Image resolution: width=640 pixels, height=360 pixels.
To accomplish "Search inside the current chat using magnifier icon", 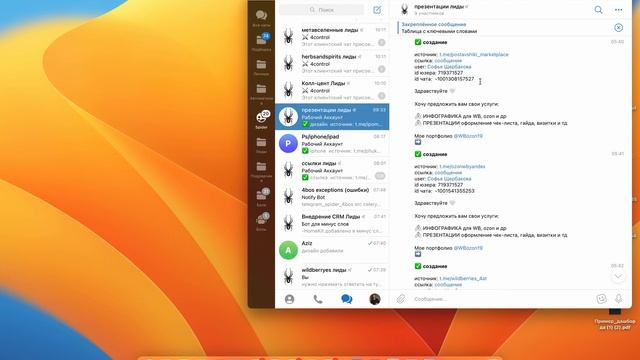I will point(598,9).
